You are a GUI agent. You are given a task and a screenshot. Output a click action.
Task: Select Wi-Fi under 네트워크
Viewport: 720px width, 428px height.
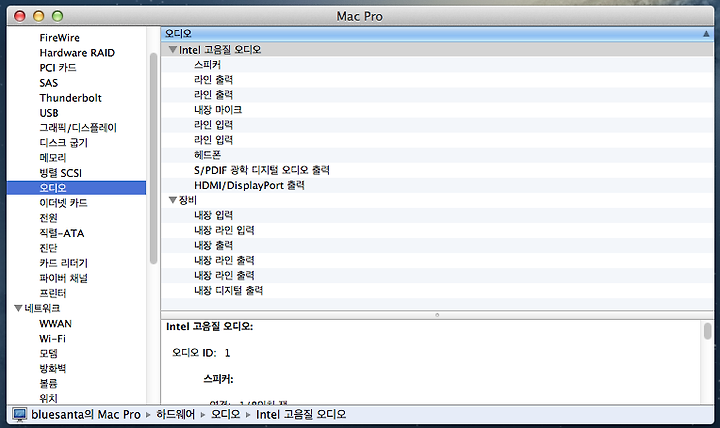click(53, 339)
